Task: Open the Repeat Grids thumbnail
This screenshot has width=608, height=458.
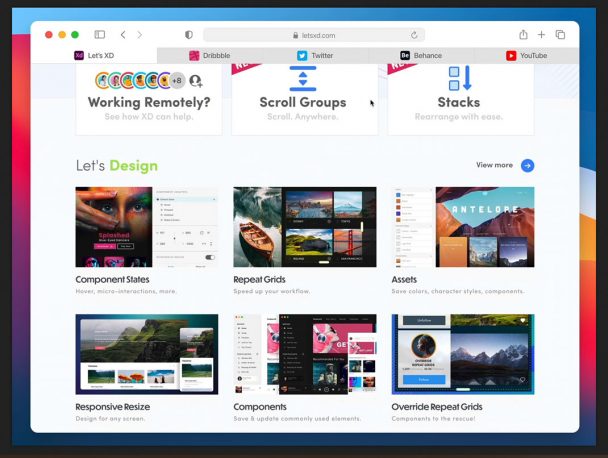Action: pyautogui.click(x=304, y=227)
